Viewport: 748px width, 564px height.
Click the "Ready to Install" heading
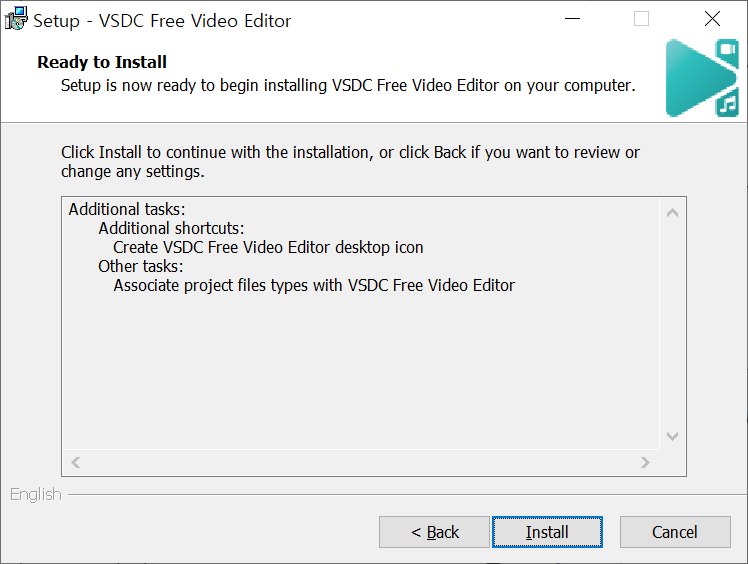102,62
